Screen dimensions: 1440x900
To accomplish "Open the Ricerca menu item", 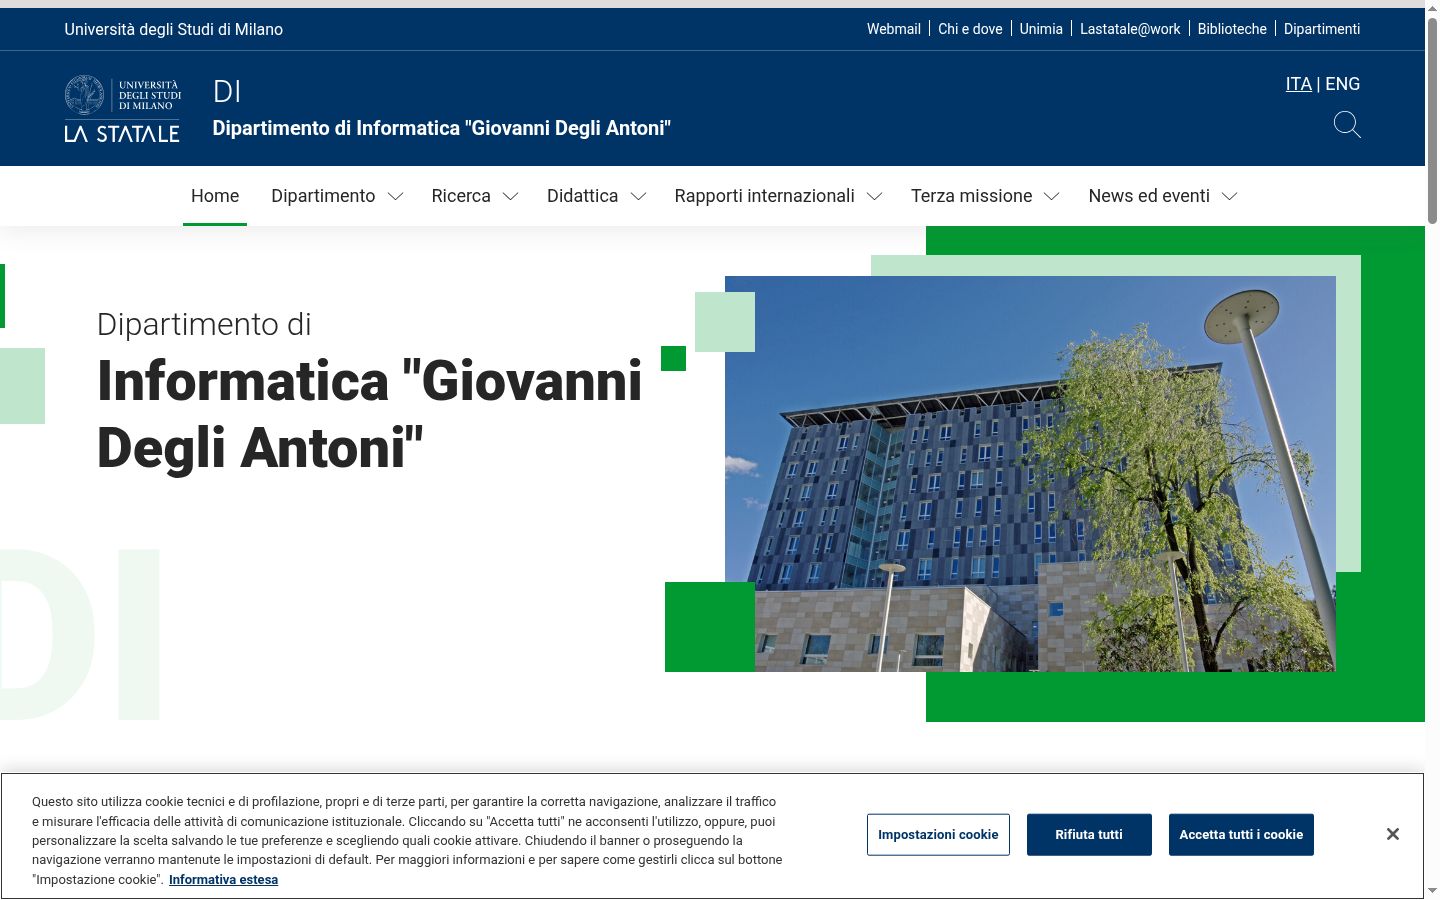I will pyautogui.click(x=461, y=196).
